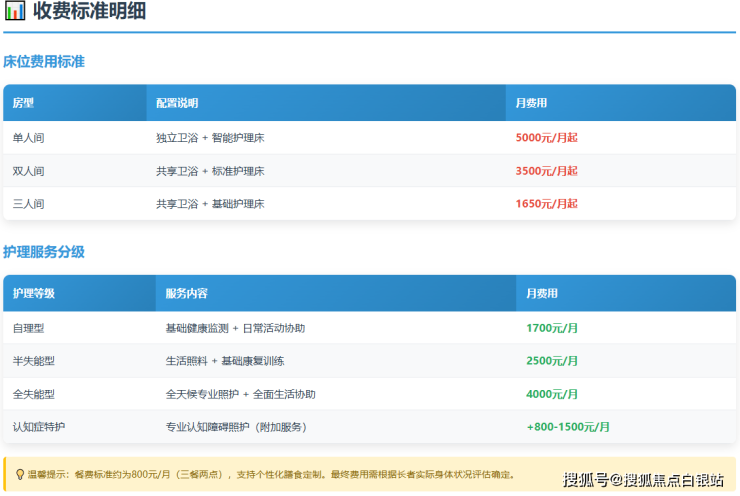Image resolution: width=740 pixels, height=496 pixels.
Task: Click the 5000元/月起 price
Action: click(x=546, y=138)
